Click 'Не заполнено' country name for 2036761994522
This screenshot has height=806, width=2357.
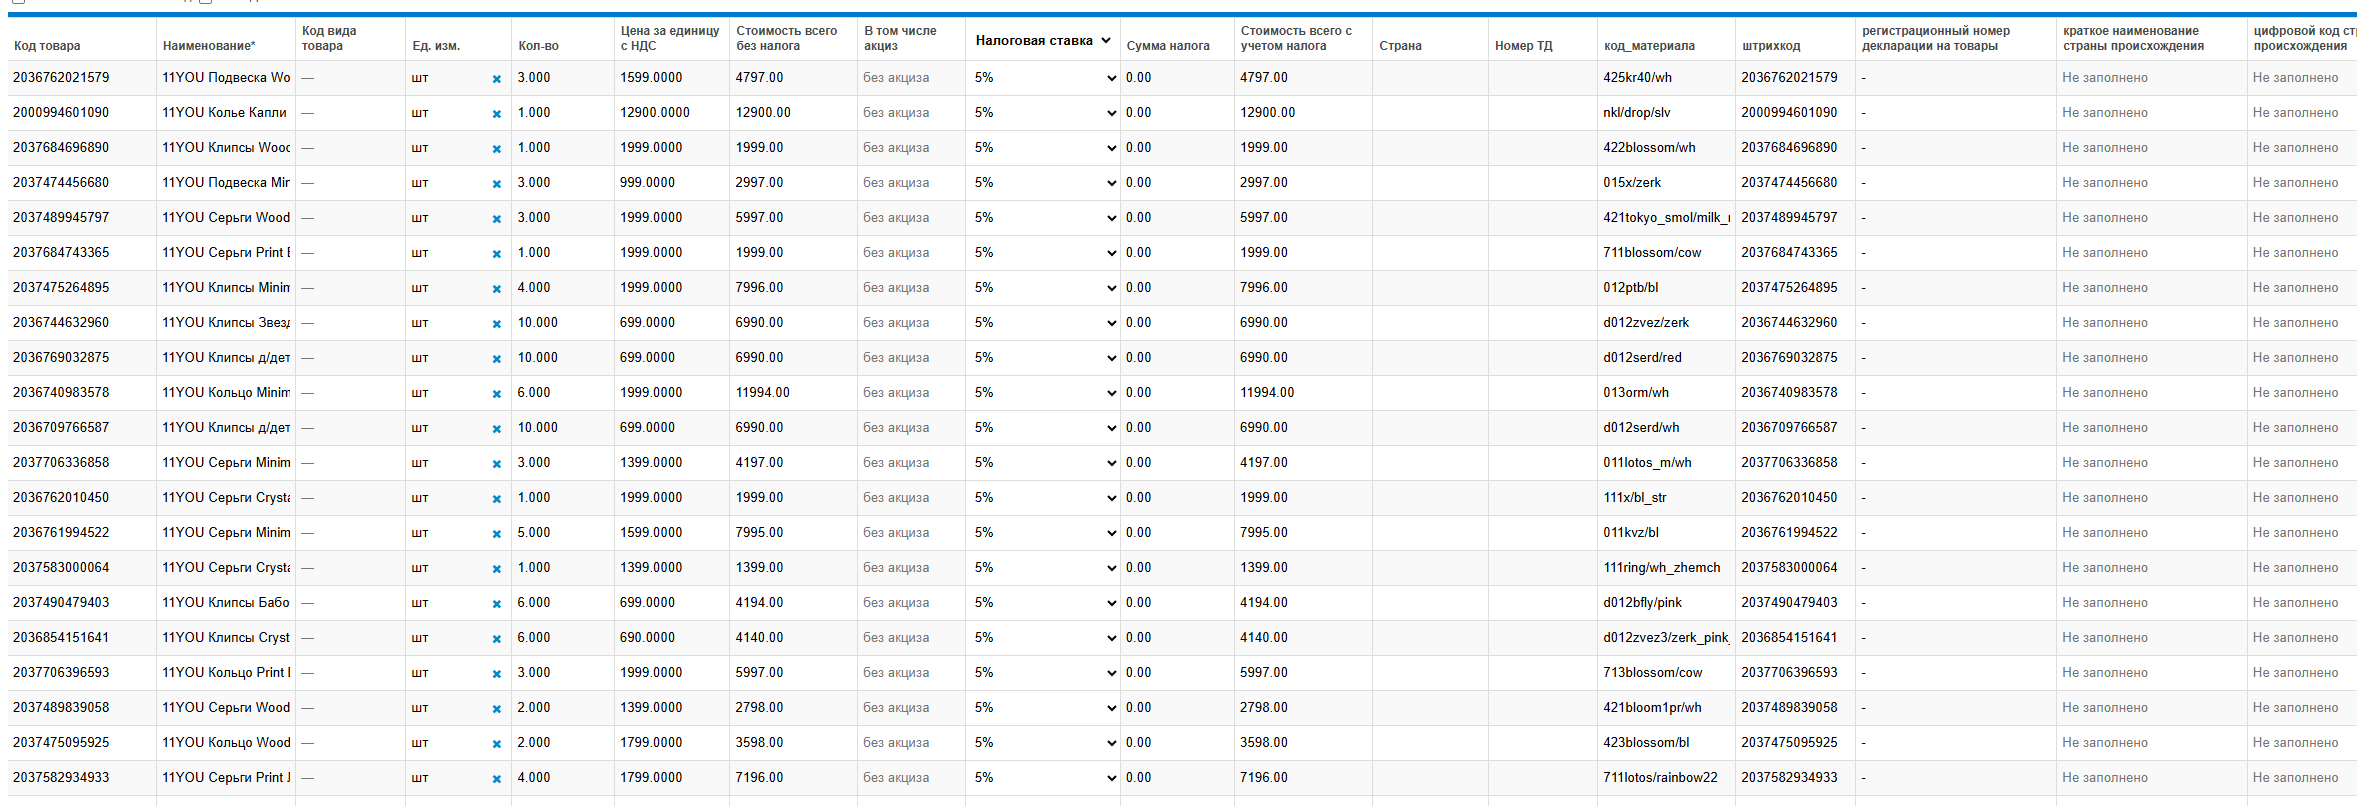pyautogui.click(x=2104, y=533)
